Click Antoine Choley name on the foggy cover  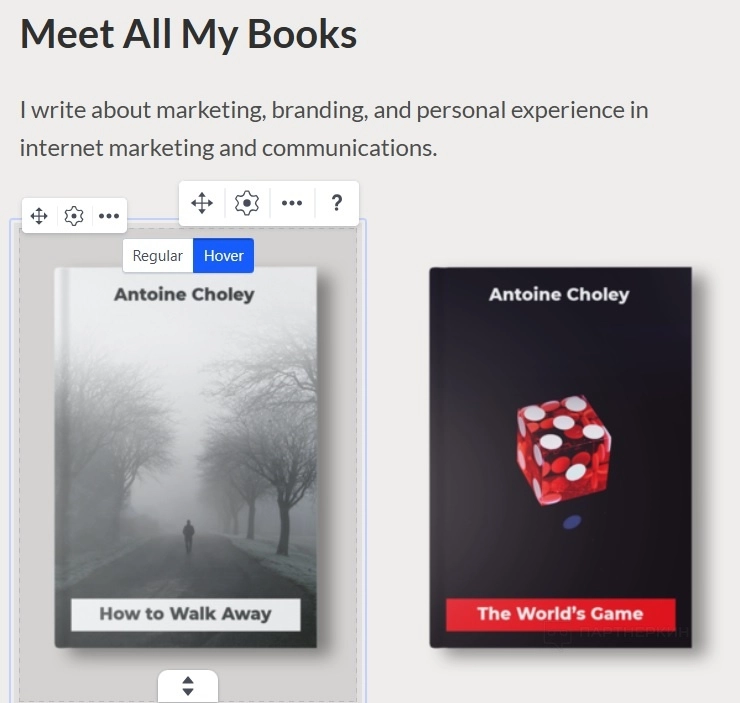(184, 294)
